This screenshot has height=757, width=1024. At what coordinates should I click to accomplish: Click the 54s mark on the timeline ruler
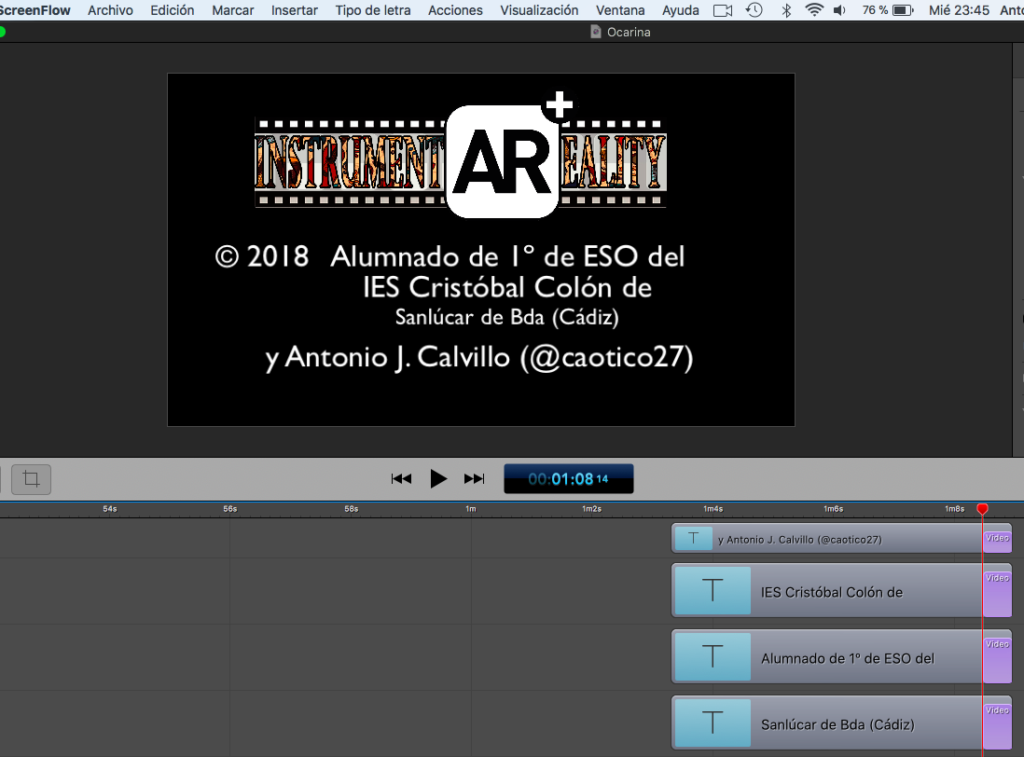[110, 509]
